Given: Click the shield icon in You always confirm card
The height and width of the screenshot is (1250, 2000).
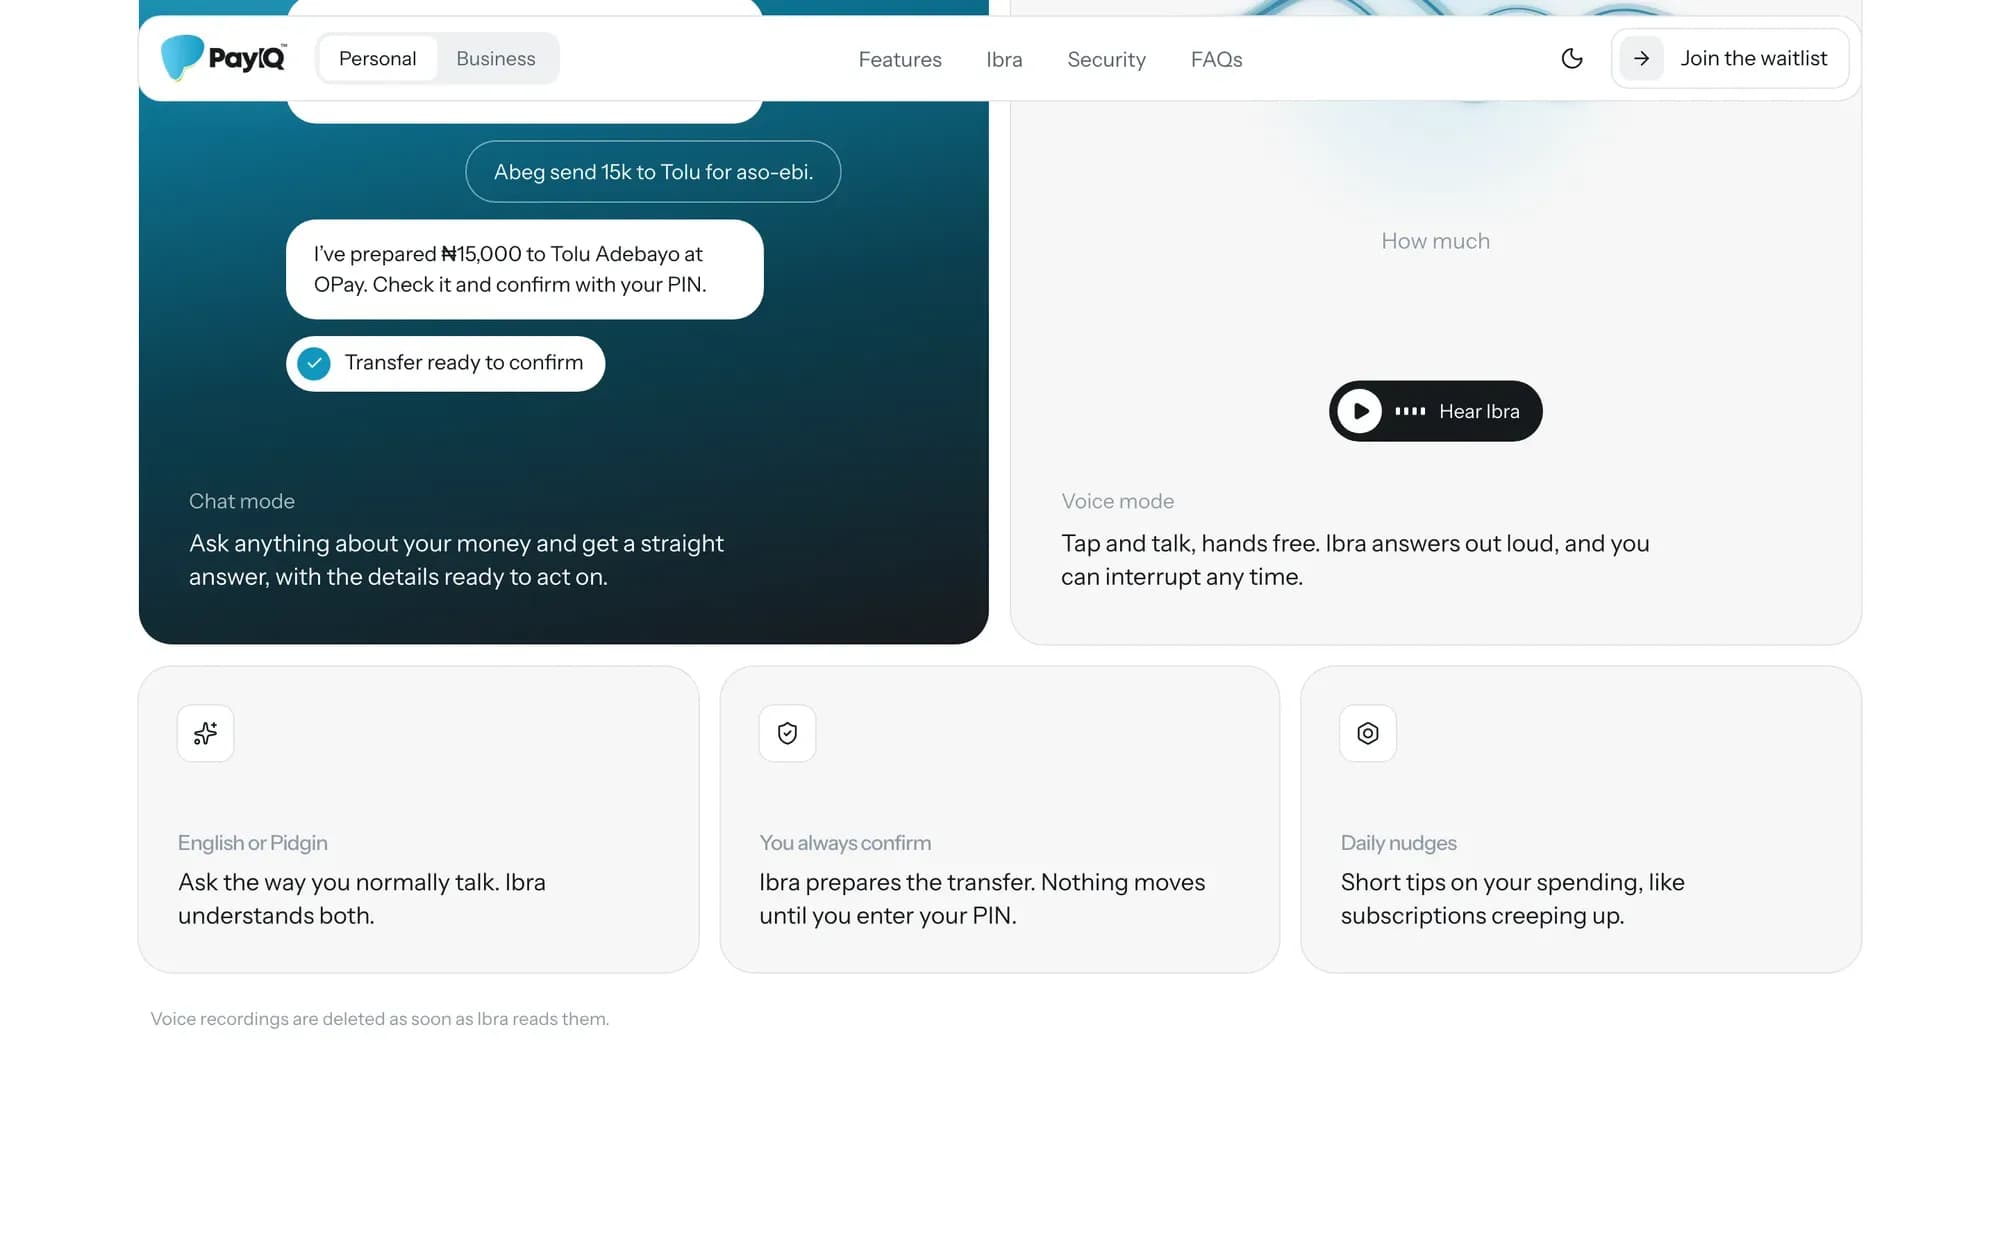Looking at the screenshot, I should (787, 734).
